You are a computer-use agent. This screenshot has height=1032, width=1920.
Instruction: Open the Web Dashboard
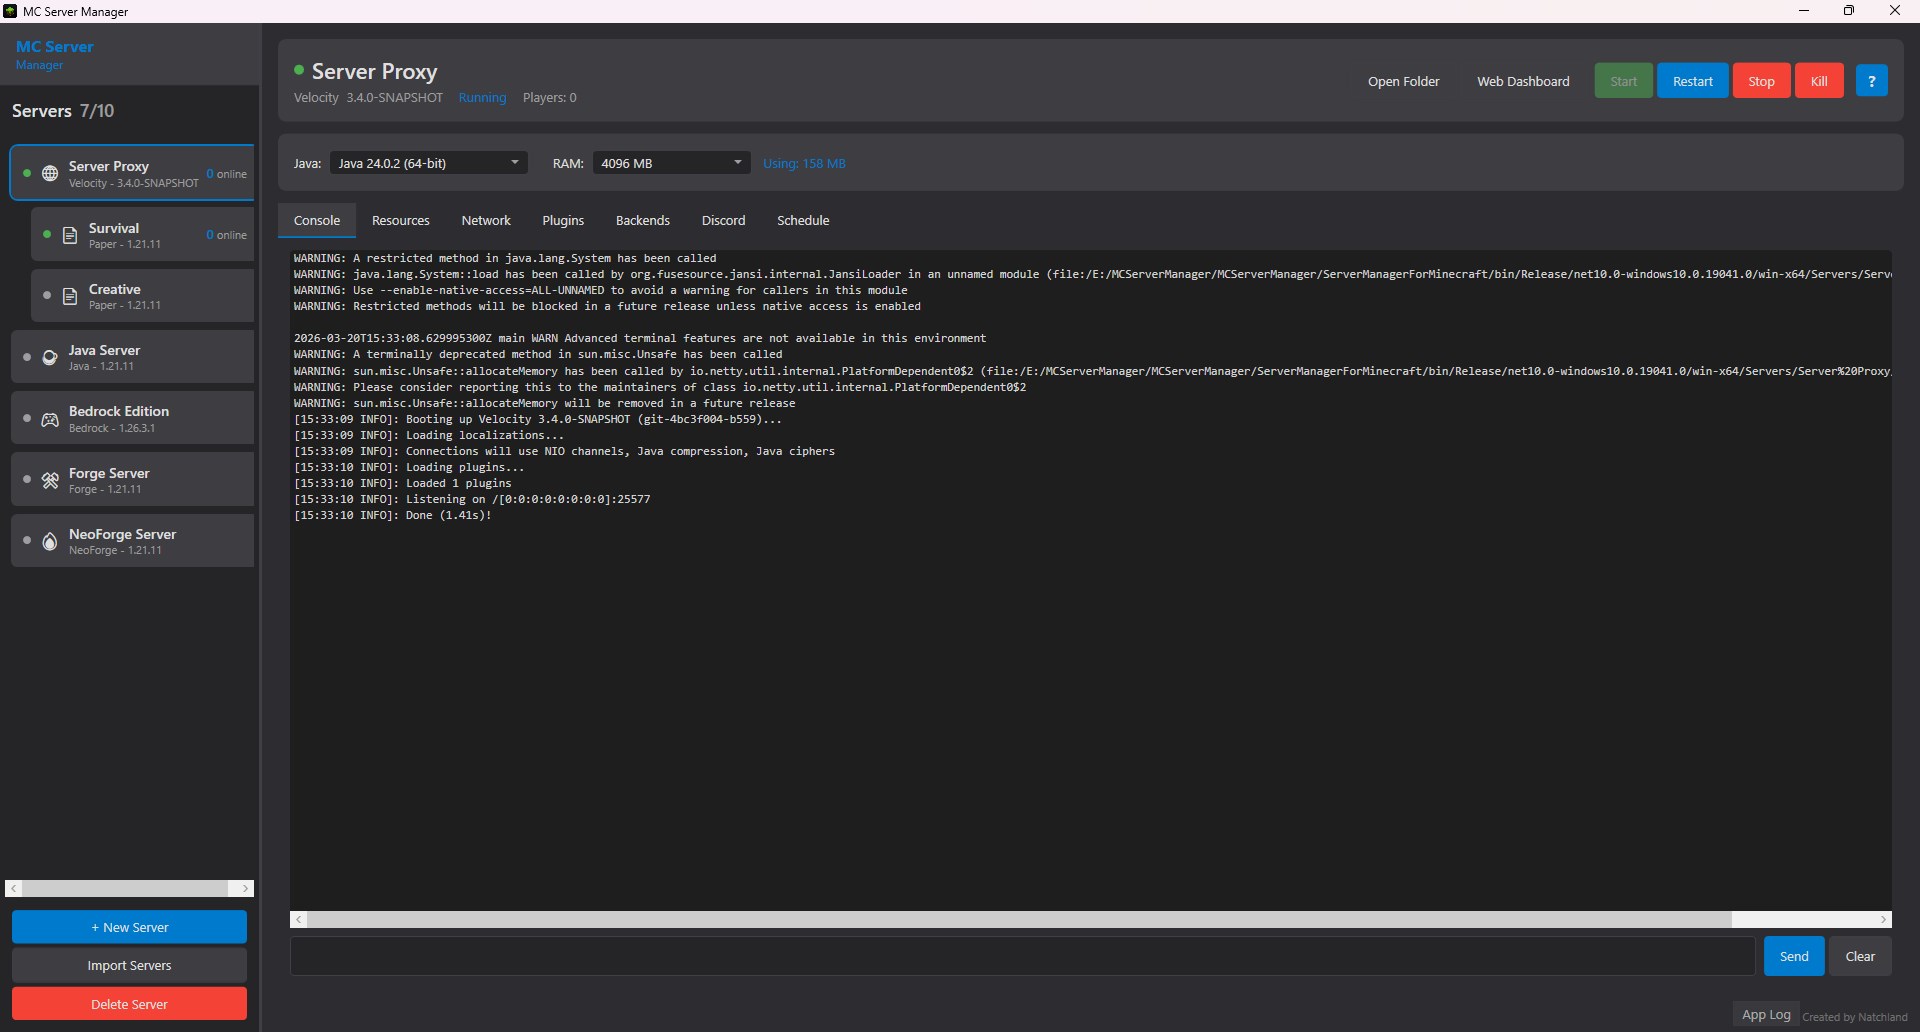[1523, 81]
